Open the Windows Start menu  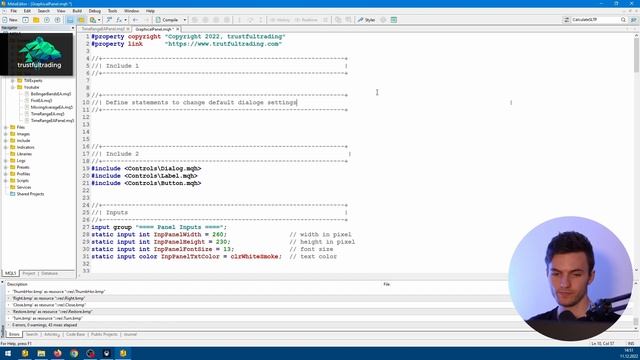(x=8, y=353)
